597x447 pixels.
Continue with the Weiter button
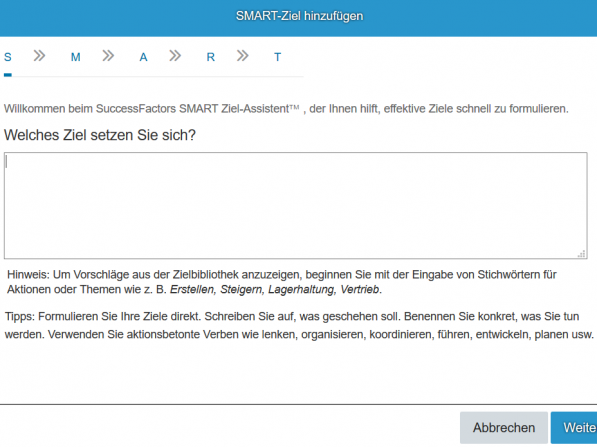[574, 428]
